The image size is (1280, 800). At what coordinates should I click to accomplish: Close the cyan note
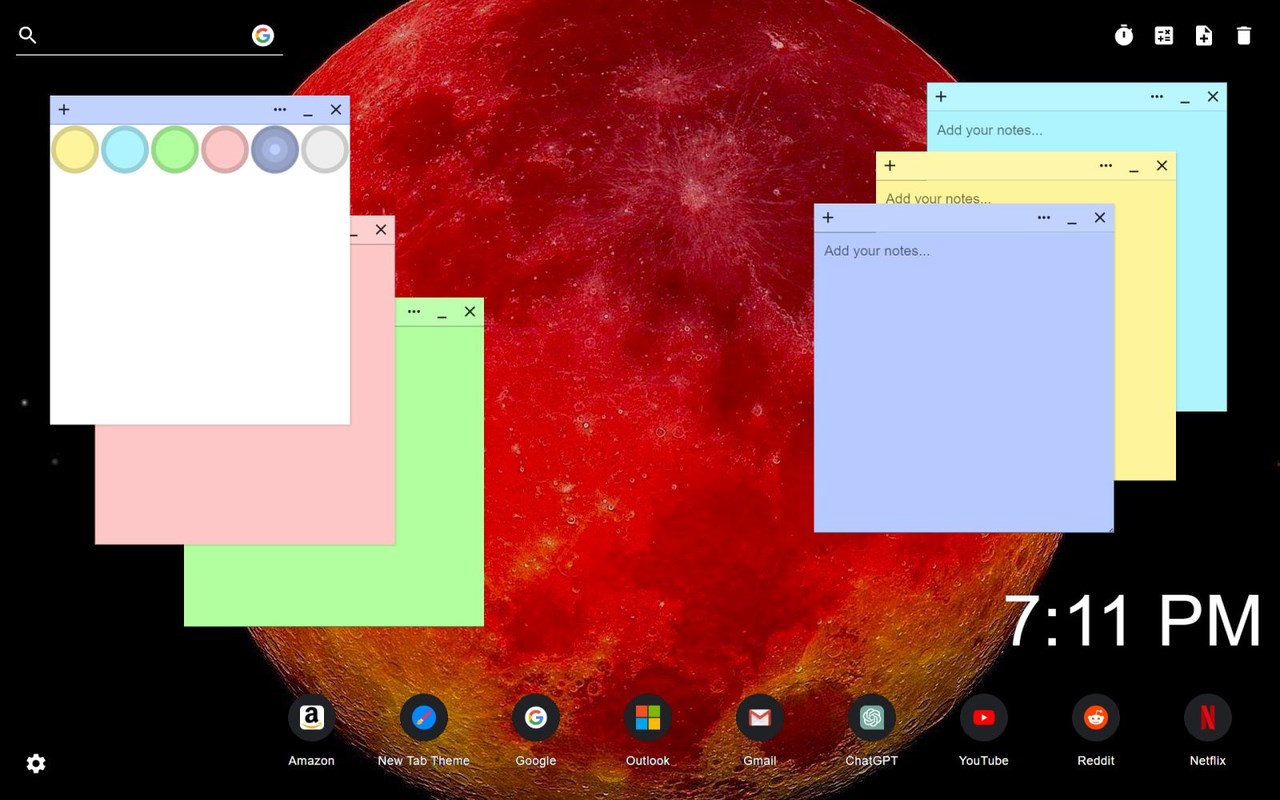click(1213, 97)
